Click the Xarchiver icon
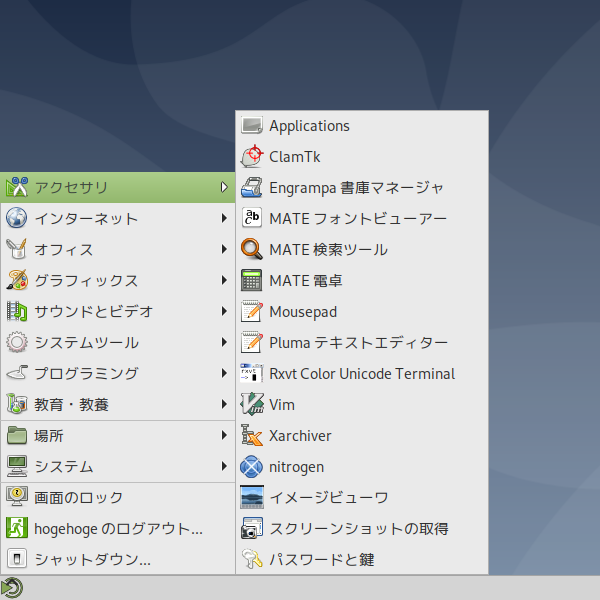This screenshot has height=600, width=600. pyautogui.click(x=251, y=435)
